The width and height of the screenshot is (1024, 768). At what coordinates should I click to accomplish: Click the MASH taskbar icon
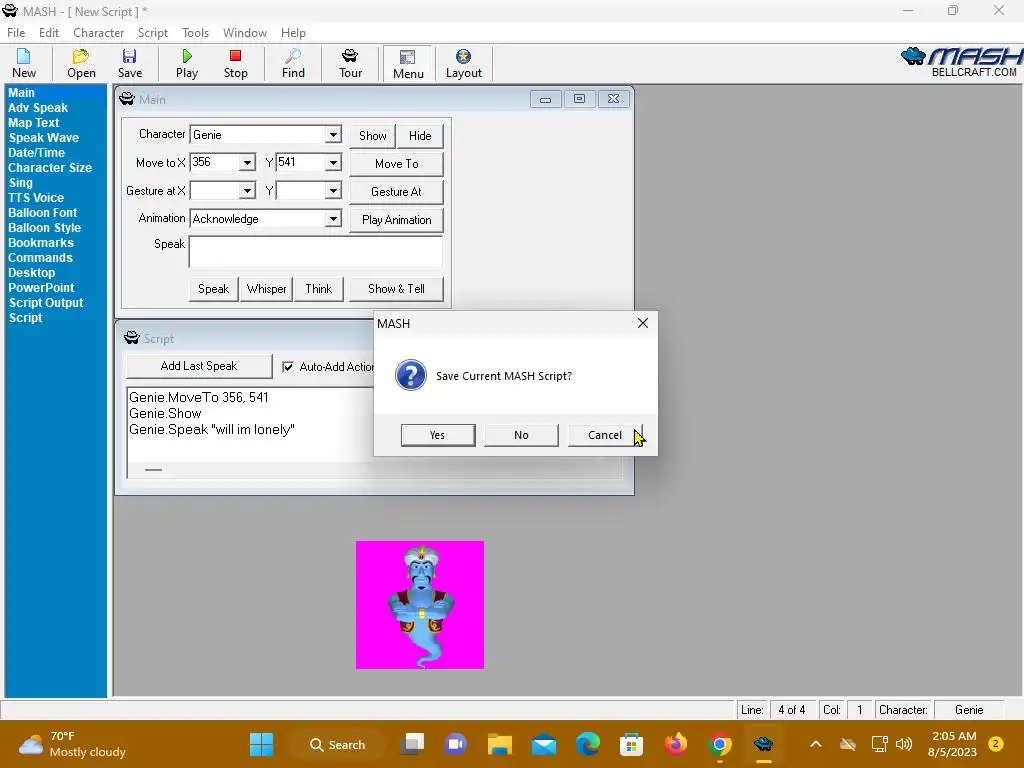(x=763, y=744)
